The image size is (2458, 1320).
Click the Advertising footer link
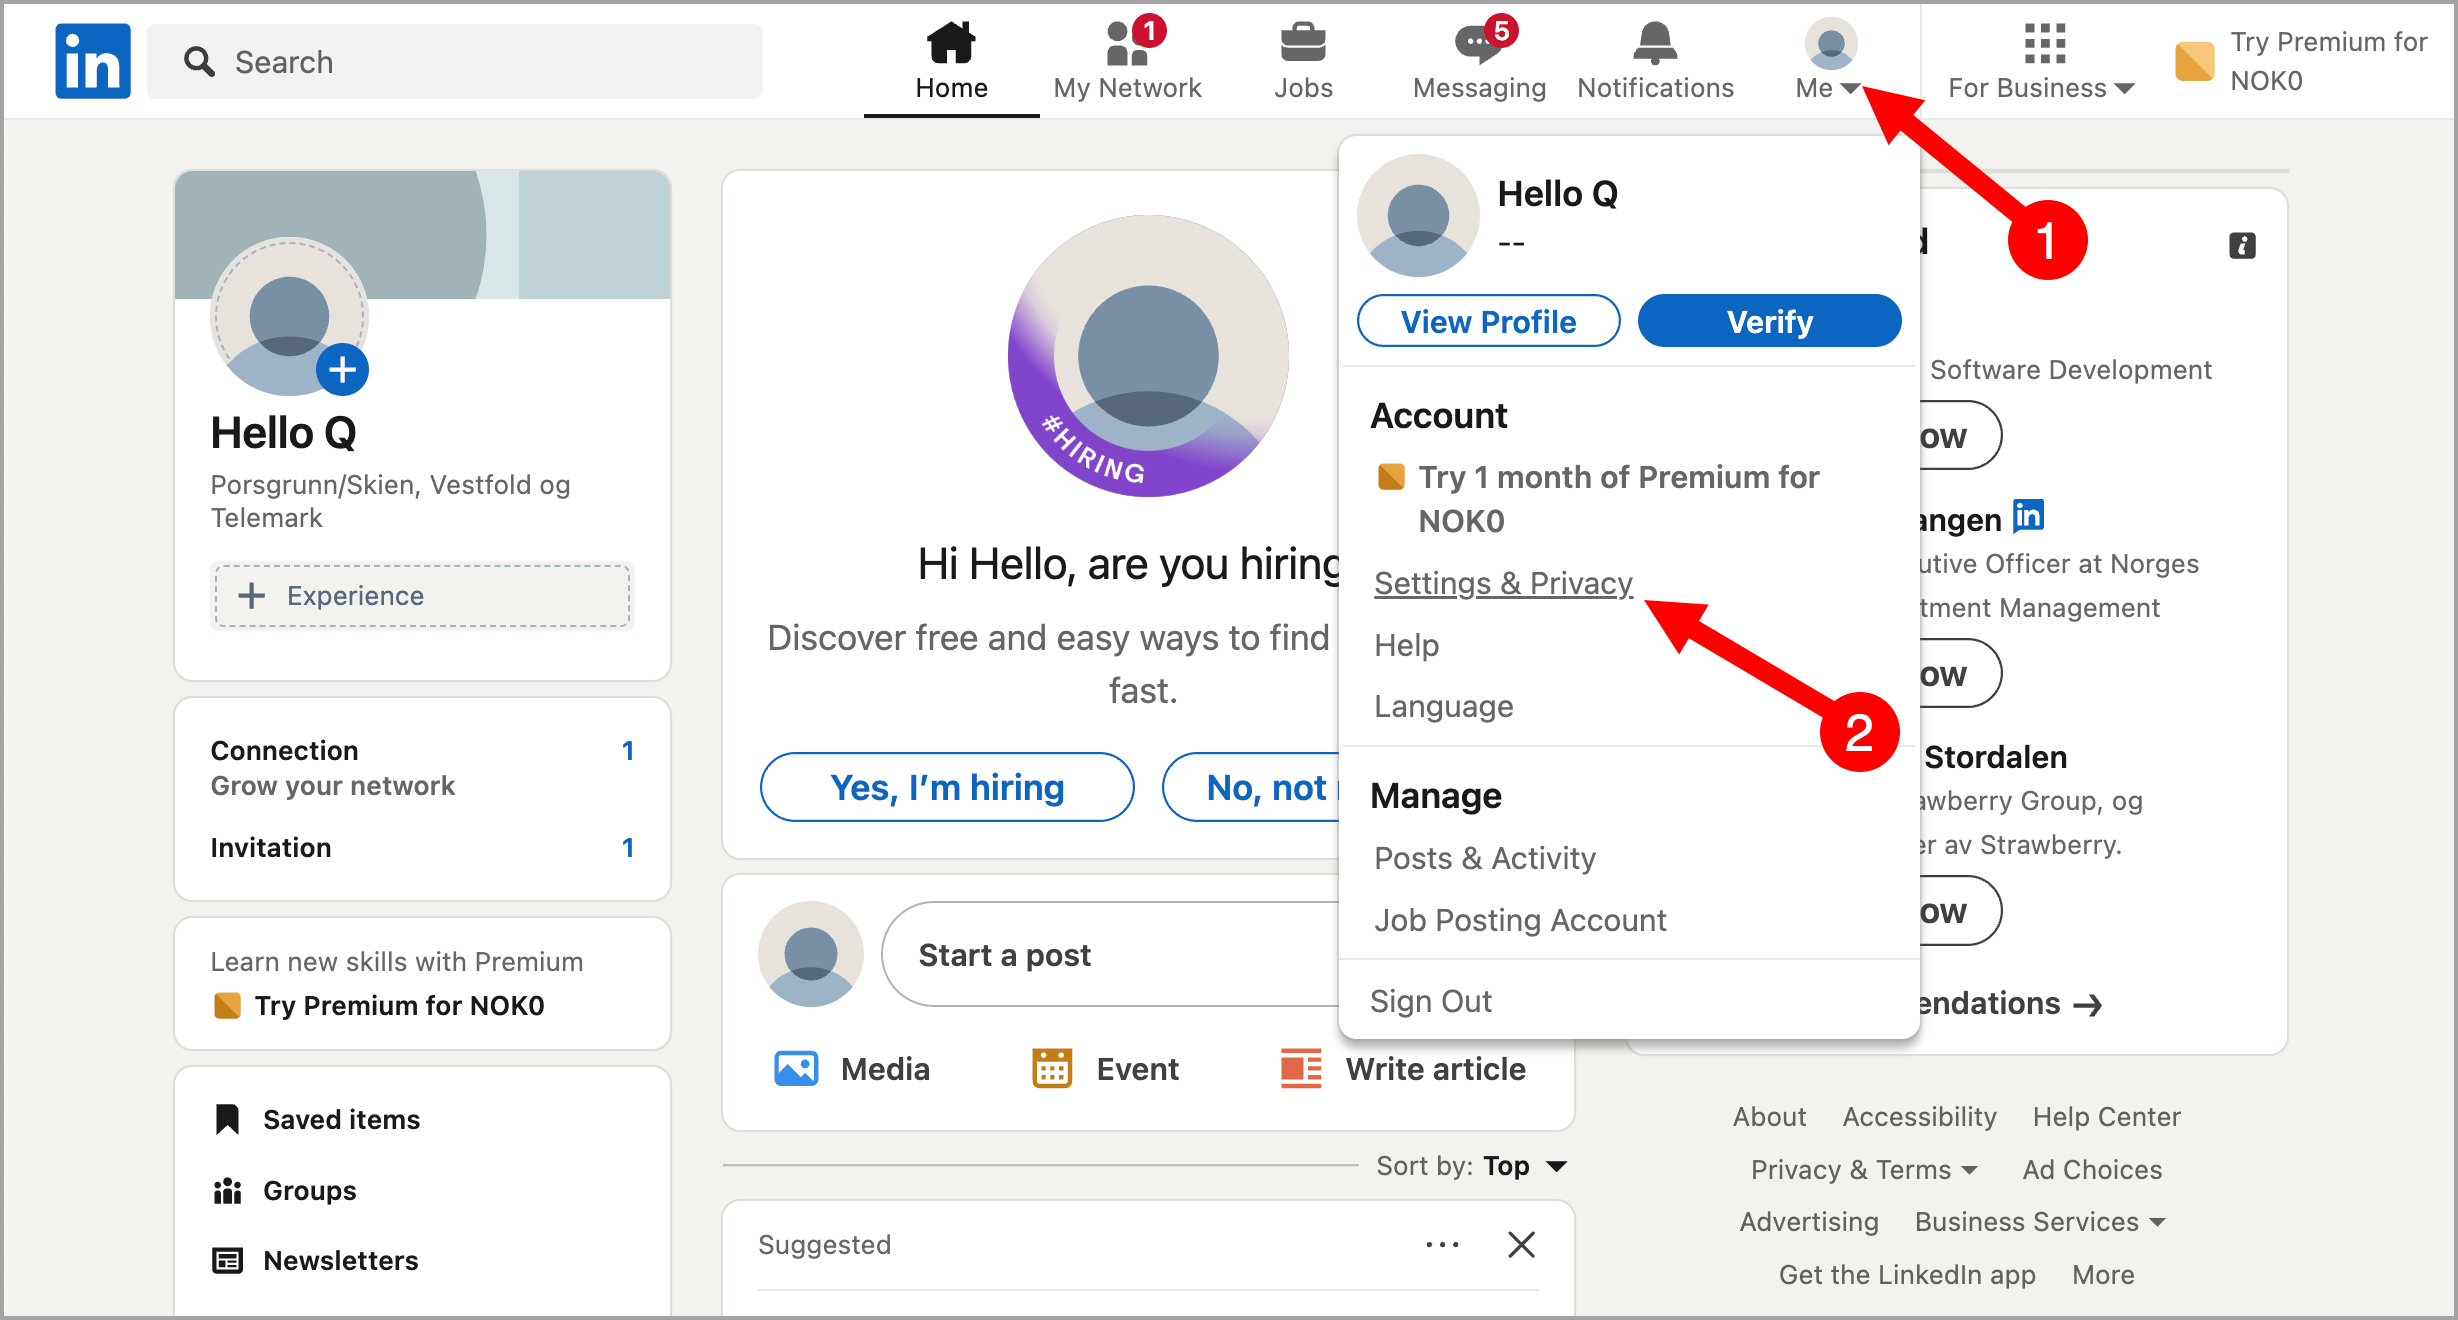pyautogui.click(x=1809, y=1222)
